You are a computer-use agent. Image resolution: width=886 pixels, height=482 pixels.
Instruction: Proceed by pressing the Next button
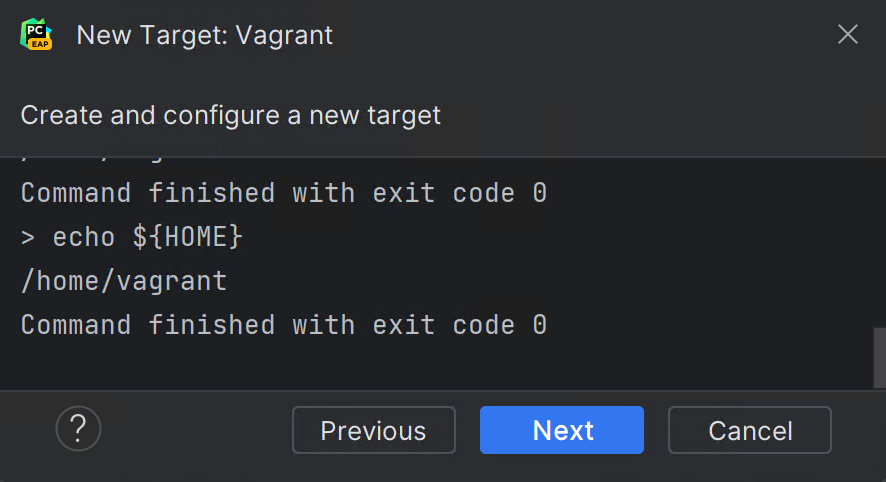562,430
